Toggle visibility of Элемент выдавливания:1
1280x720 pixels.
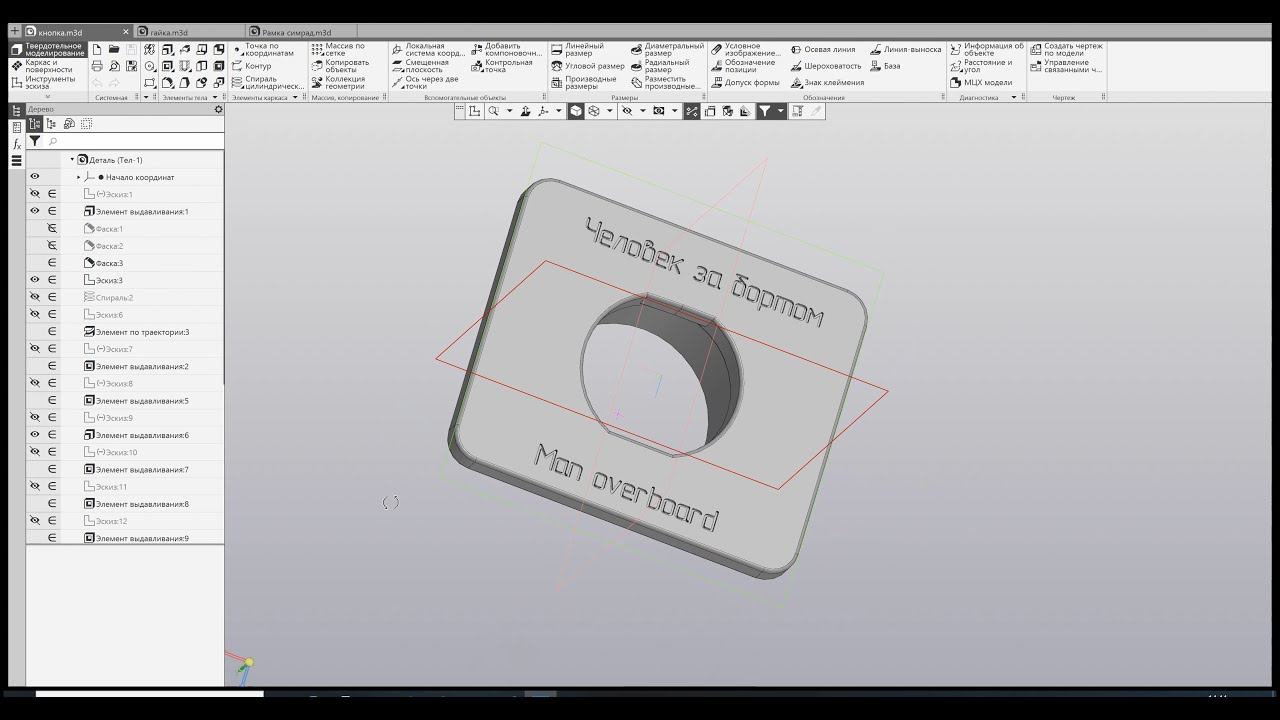(x=35, y=211)
